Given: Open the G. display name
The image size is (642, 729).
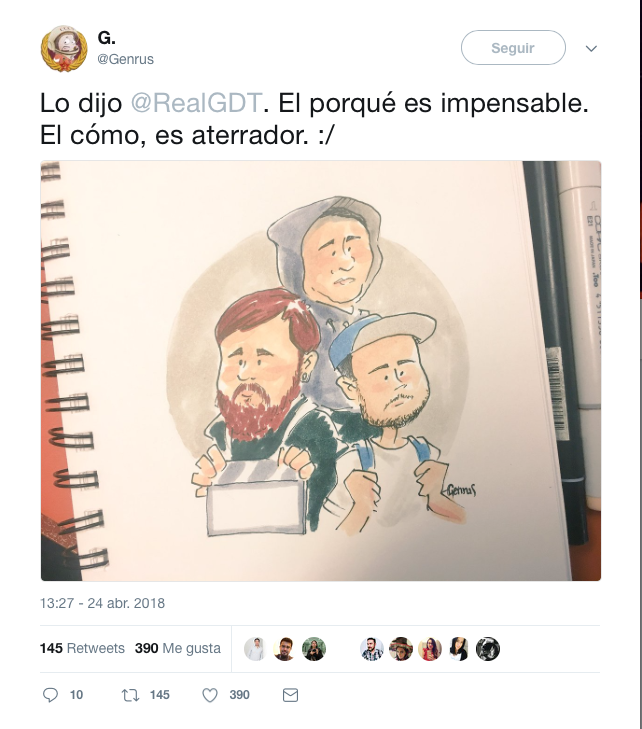Looking at the screenshot, I should tap(106, 38).
